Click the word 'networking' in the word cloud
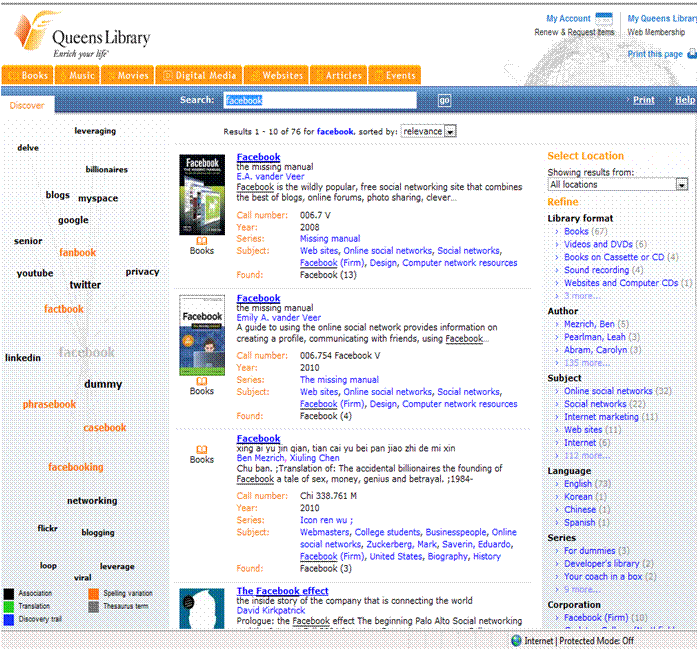Image resolution: width=698 pixels, height=650 pixels. pyautogui.click(x=92, y=501)
